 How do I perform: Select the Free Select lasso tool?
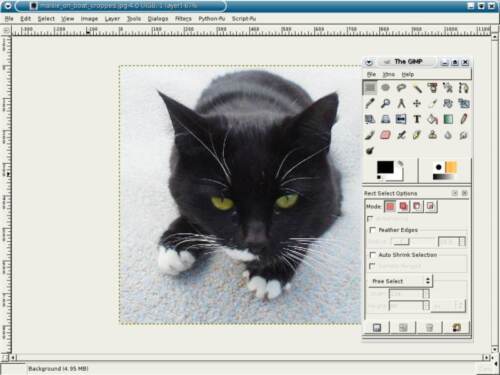tap(401, 88)
